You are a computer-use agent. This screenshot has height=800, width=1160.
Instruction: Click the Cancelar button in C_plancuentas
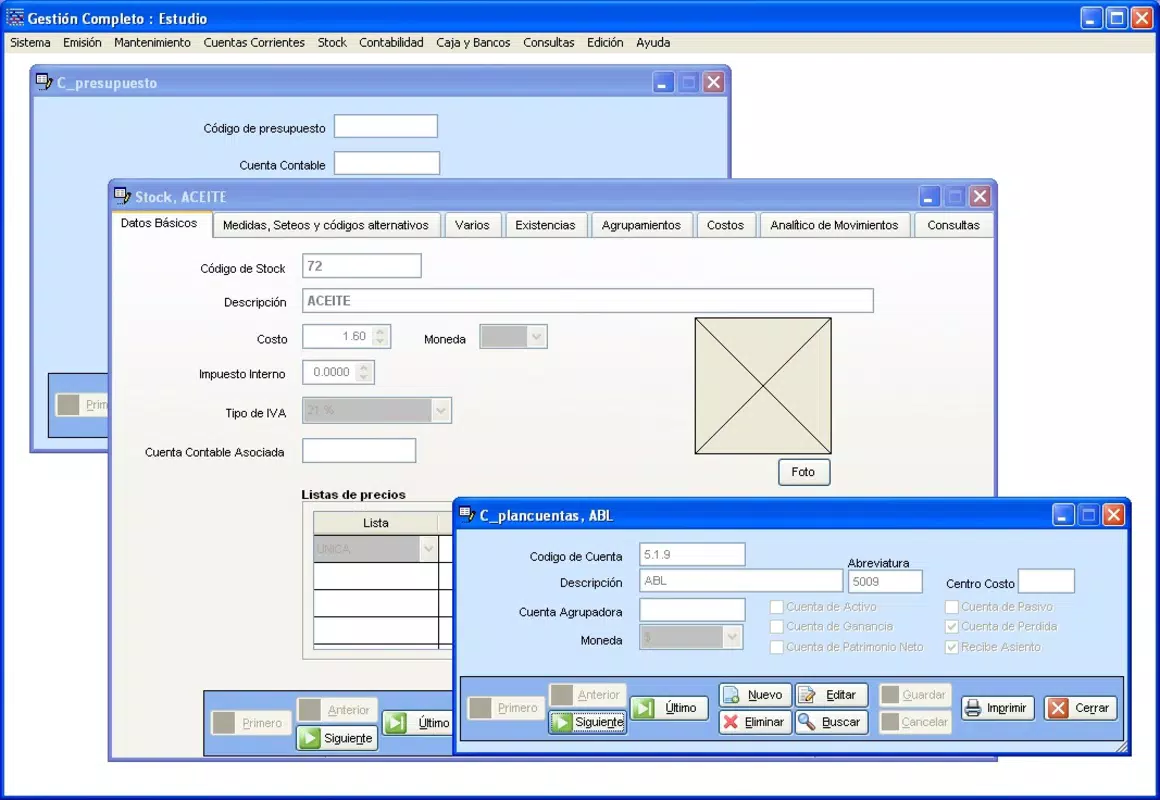point(915,722)
